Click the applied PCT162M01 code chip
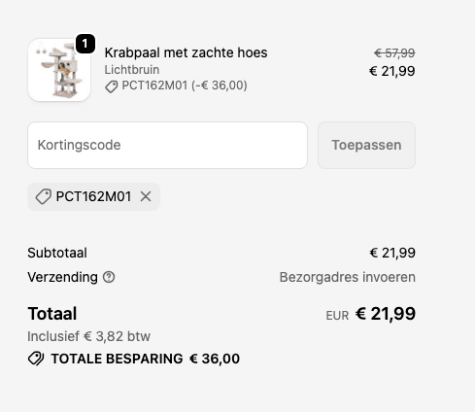Screen dimensions: 475x412 (x=94, y=197)
